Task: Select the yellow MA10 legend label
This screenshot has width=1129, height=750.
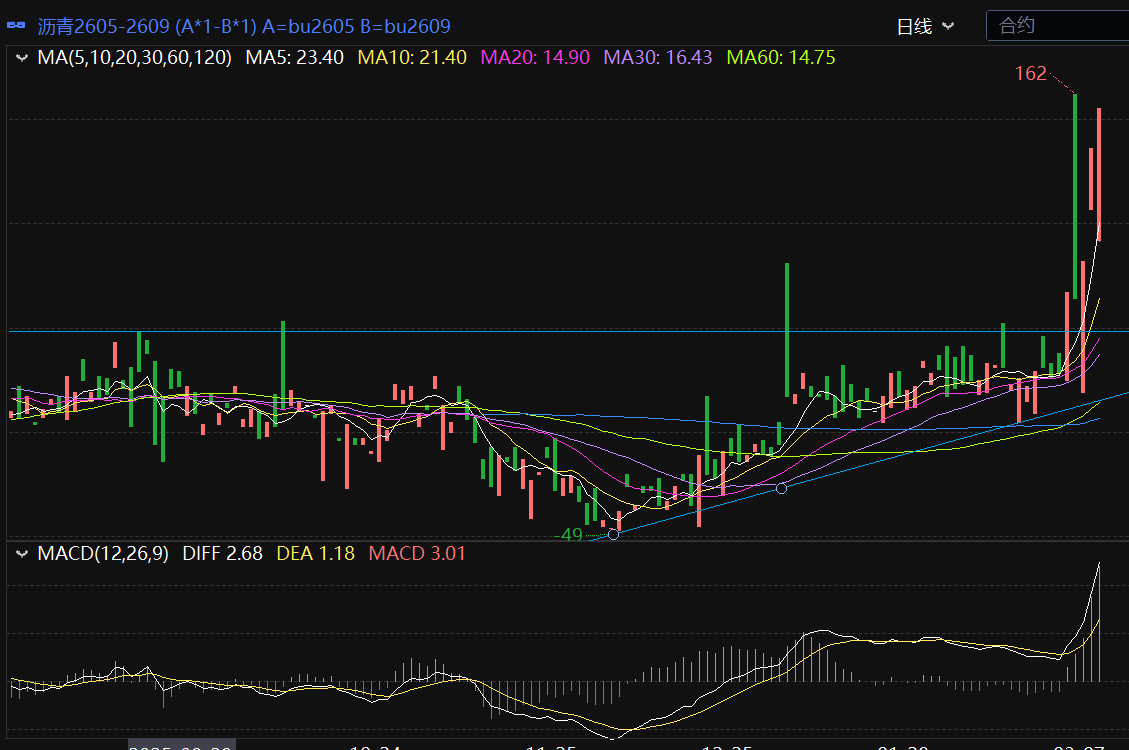Action: 412,58
